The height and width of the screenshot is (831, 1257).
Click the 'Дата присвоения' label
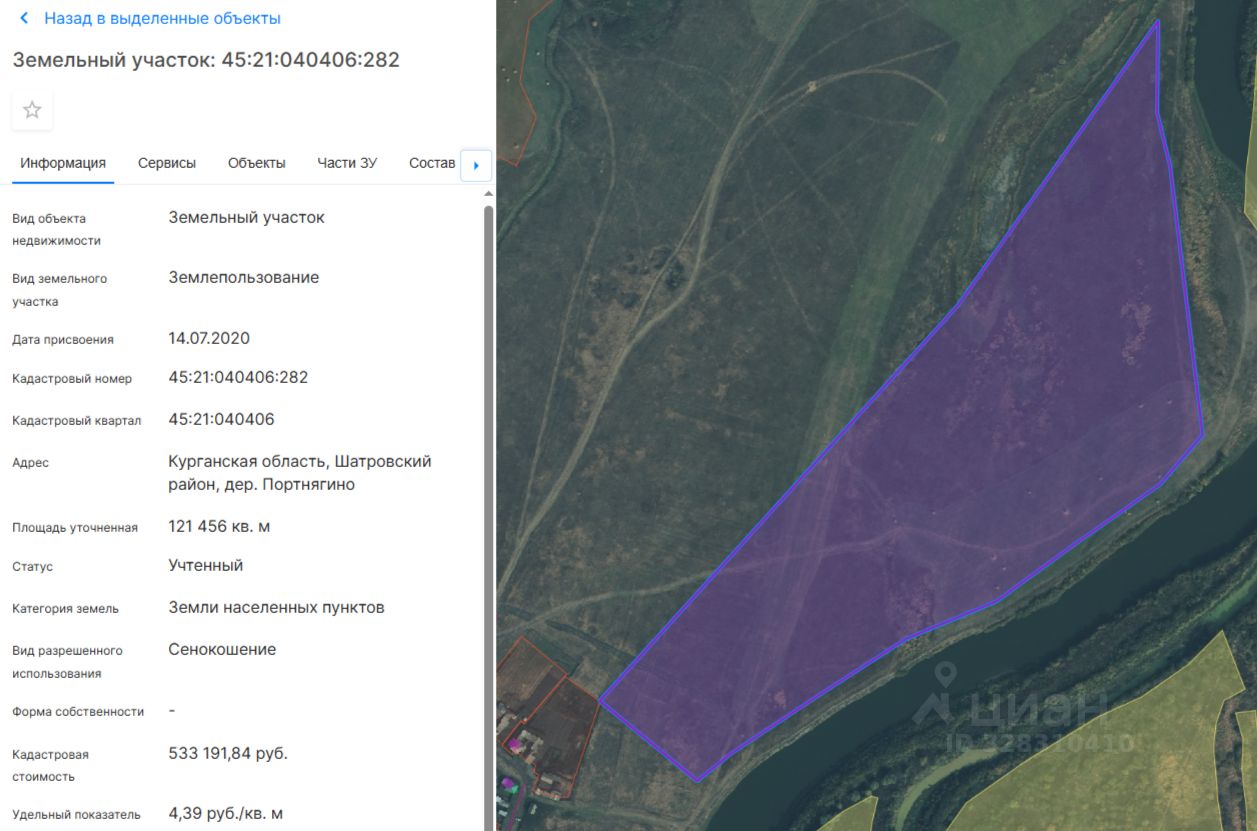coord(63,340)
